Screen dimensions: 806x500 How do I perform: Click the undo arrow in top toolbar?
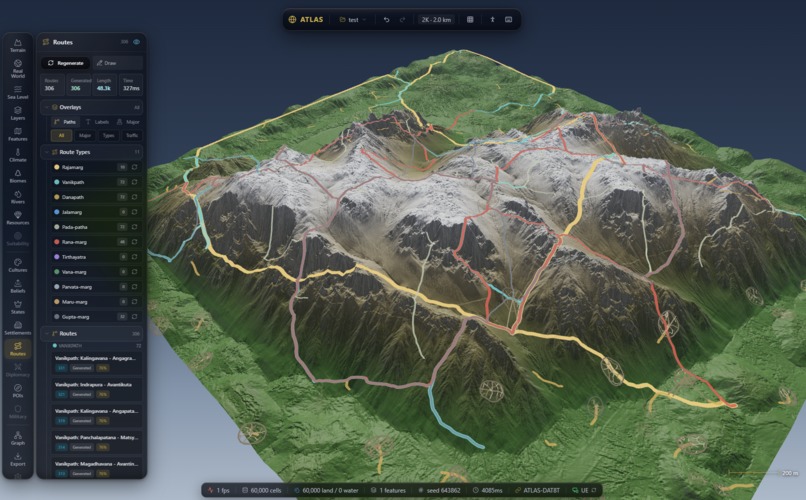(x=387, y=20)
